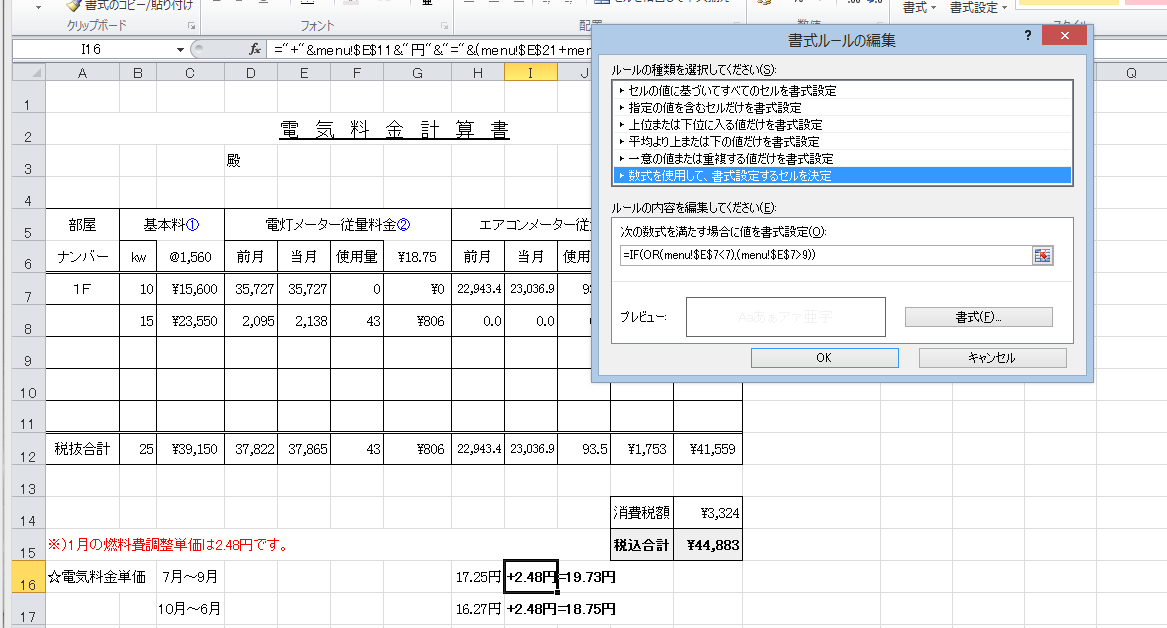Select rule type 一意の値または重複する値だけを書式設定
1167x628 pixels.
point(842,158)
